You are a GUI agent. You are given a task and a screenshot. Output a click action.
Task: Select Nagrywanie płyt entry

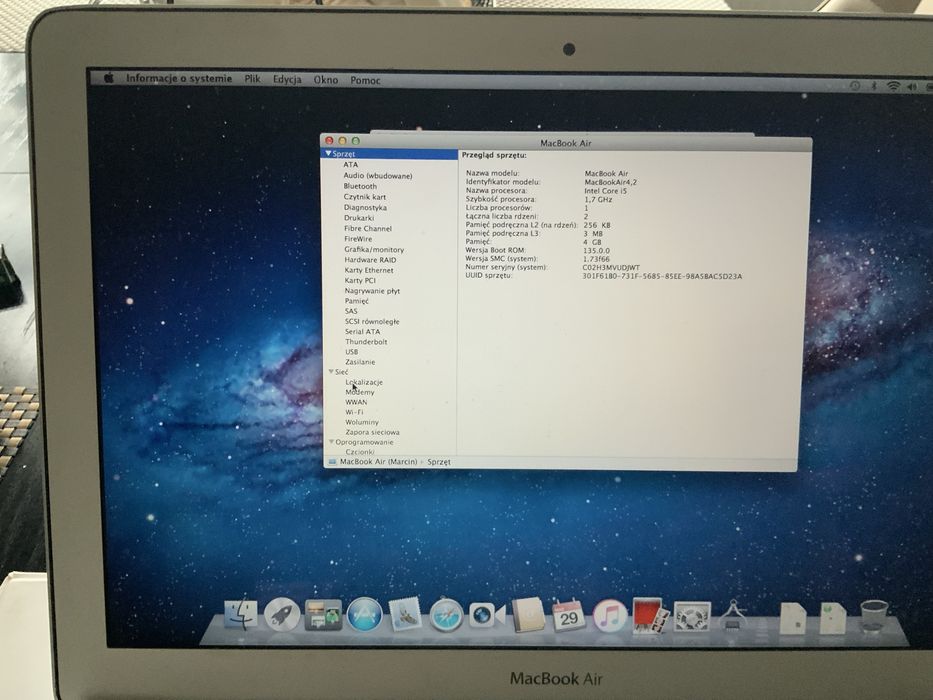click(x=372, y=290)
